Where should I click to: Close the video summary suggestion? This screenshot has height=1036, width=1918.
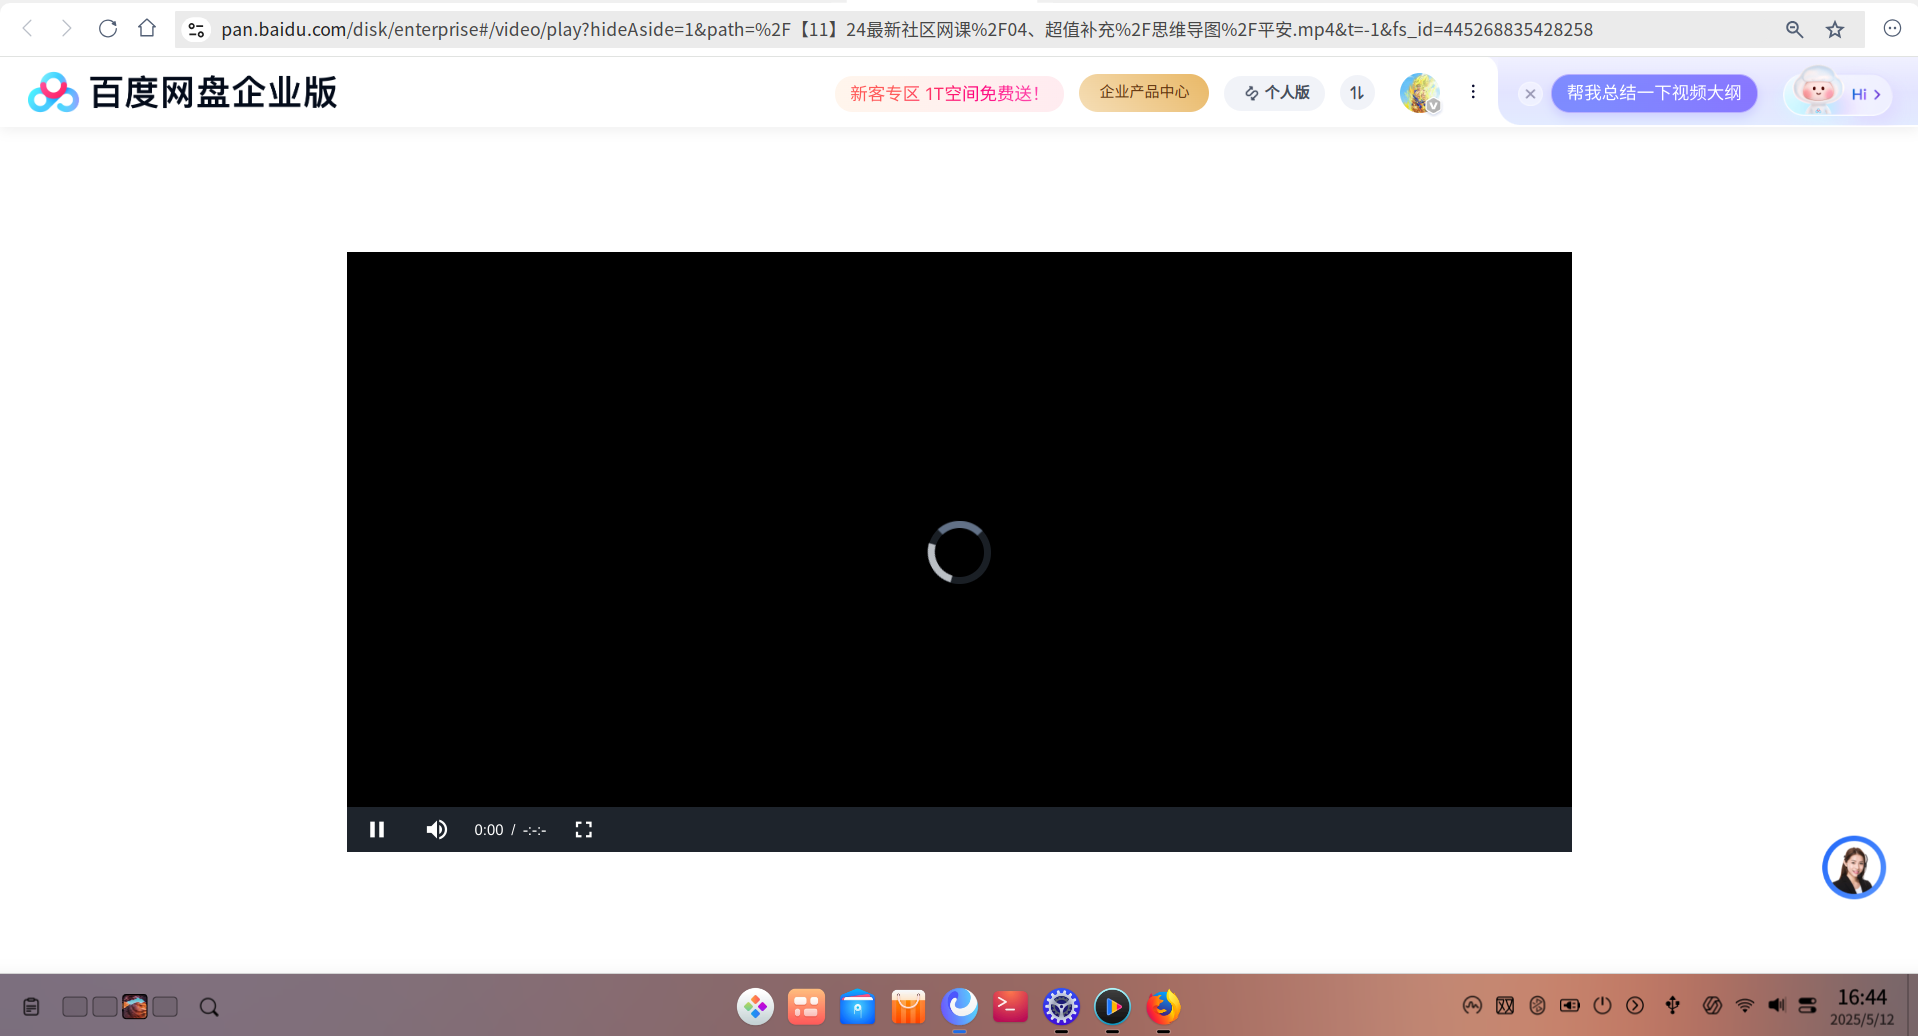point(1530,94)
